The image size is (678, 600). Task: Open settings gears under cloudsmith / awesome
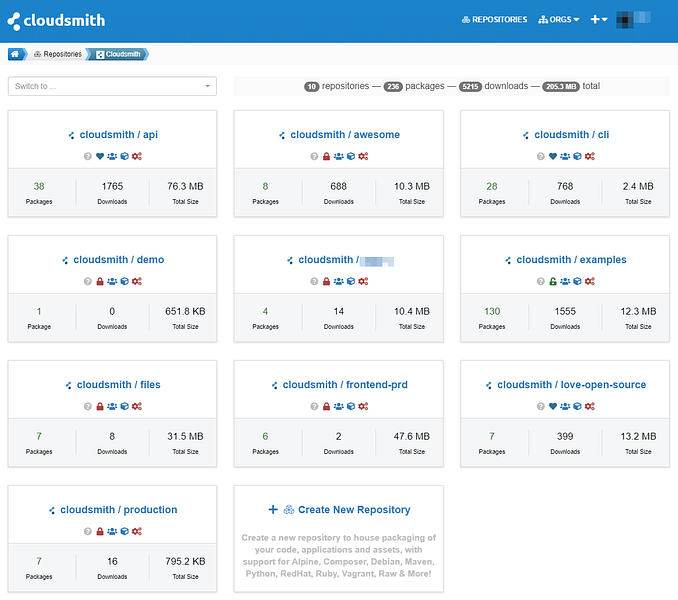[363, 156]
